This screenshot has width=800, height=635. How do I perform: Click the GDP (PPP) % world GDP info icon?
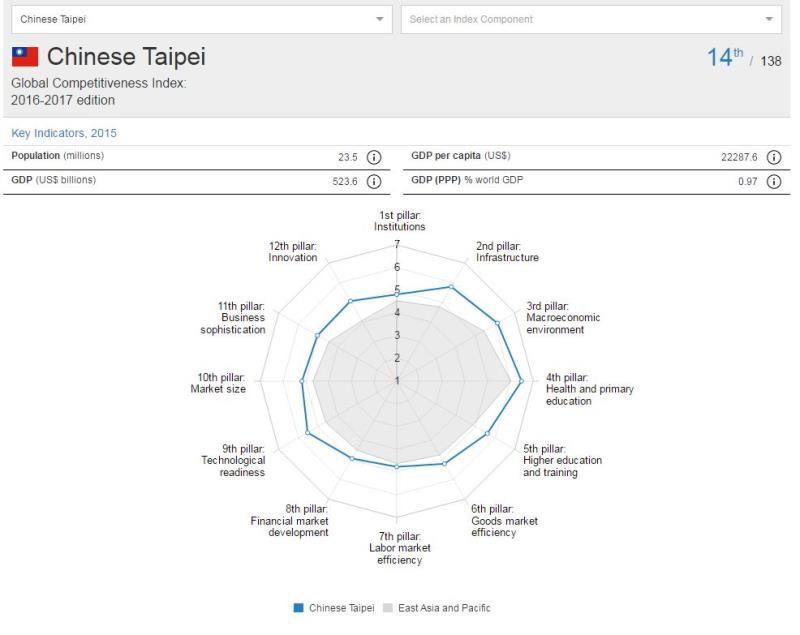coord(774,181)
